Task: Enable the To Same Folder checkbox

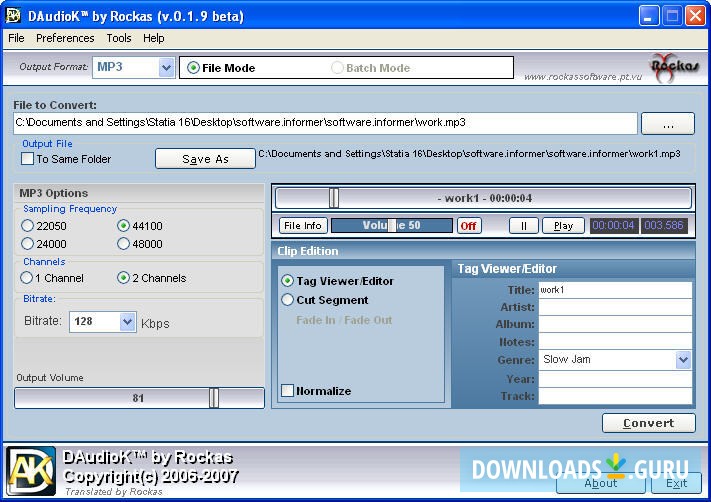Action: pos(27,159)
